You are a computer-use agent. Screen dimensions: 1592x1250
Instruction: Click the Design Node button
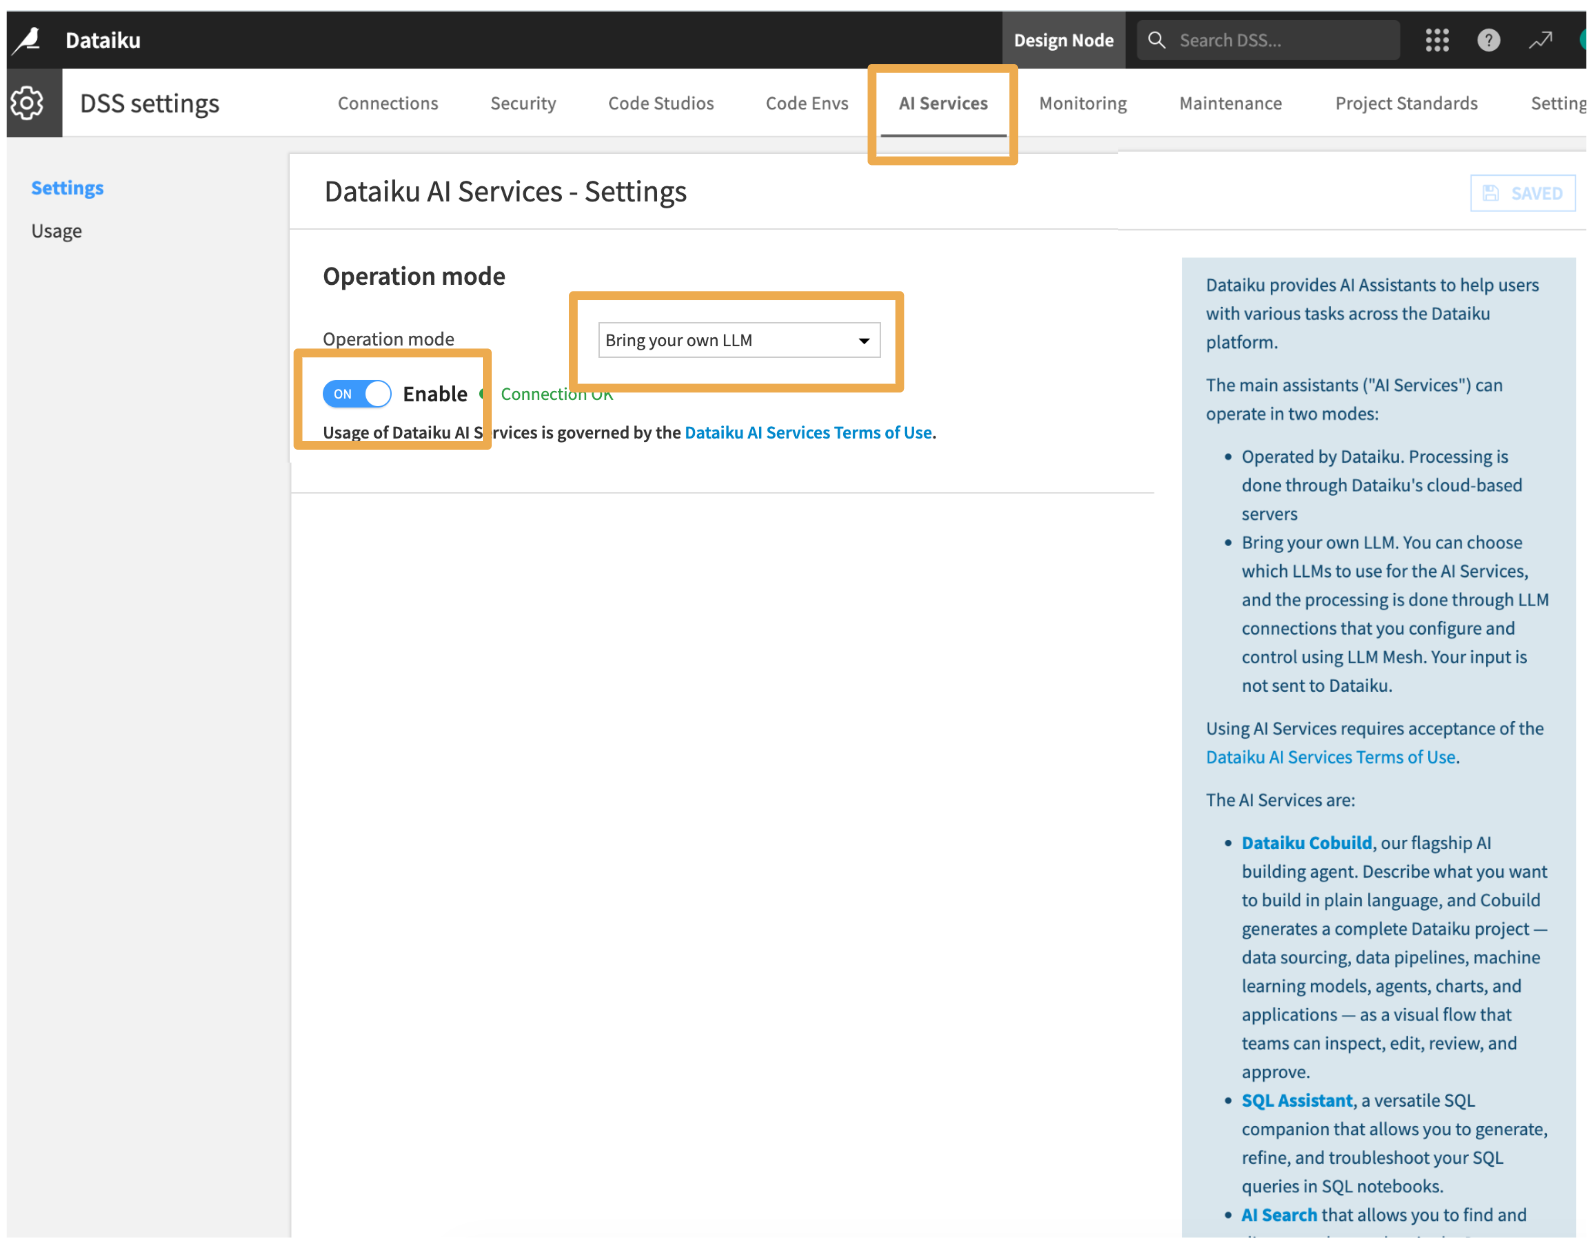click(1064, 40)
